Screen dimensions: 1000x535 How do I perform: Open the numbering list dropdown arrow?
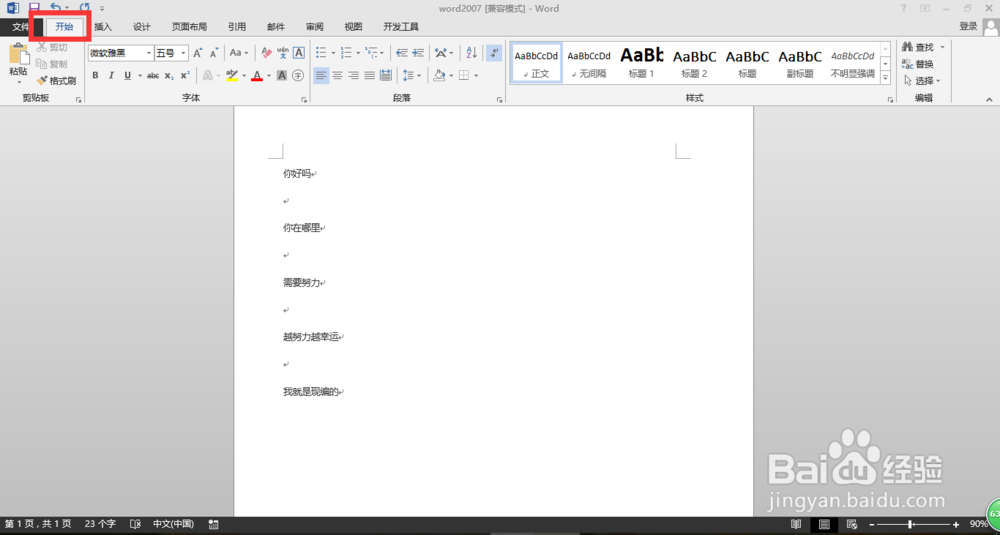(358, 53)
